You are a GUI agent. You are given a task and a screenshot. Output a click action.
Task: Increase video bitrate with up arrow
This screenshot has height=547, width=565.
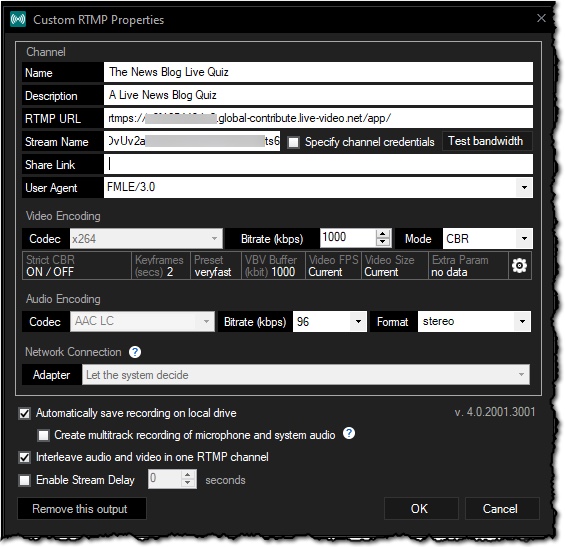point(383,234)
